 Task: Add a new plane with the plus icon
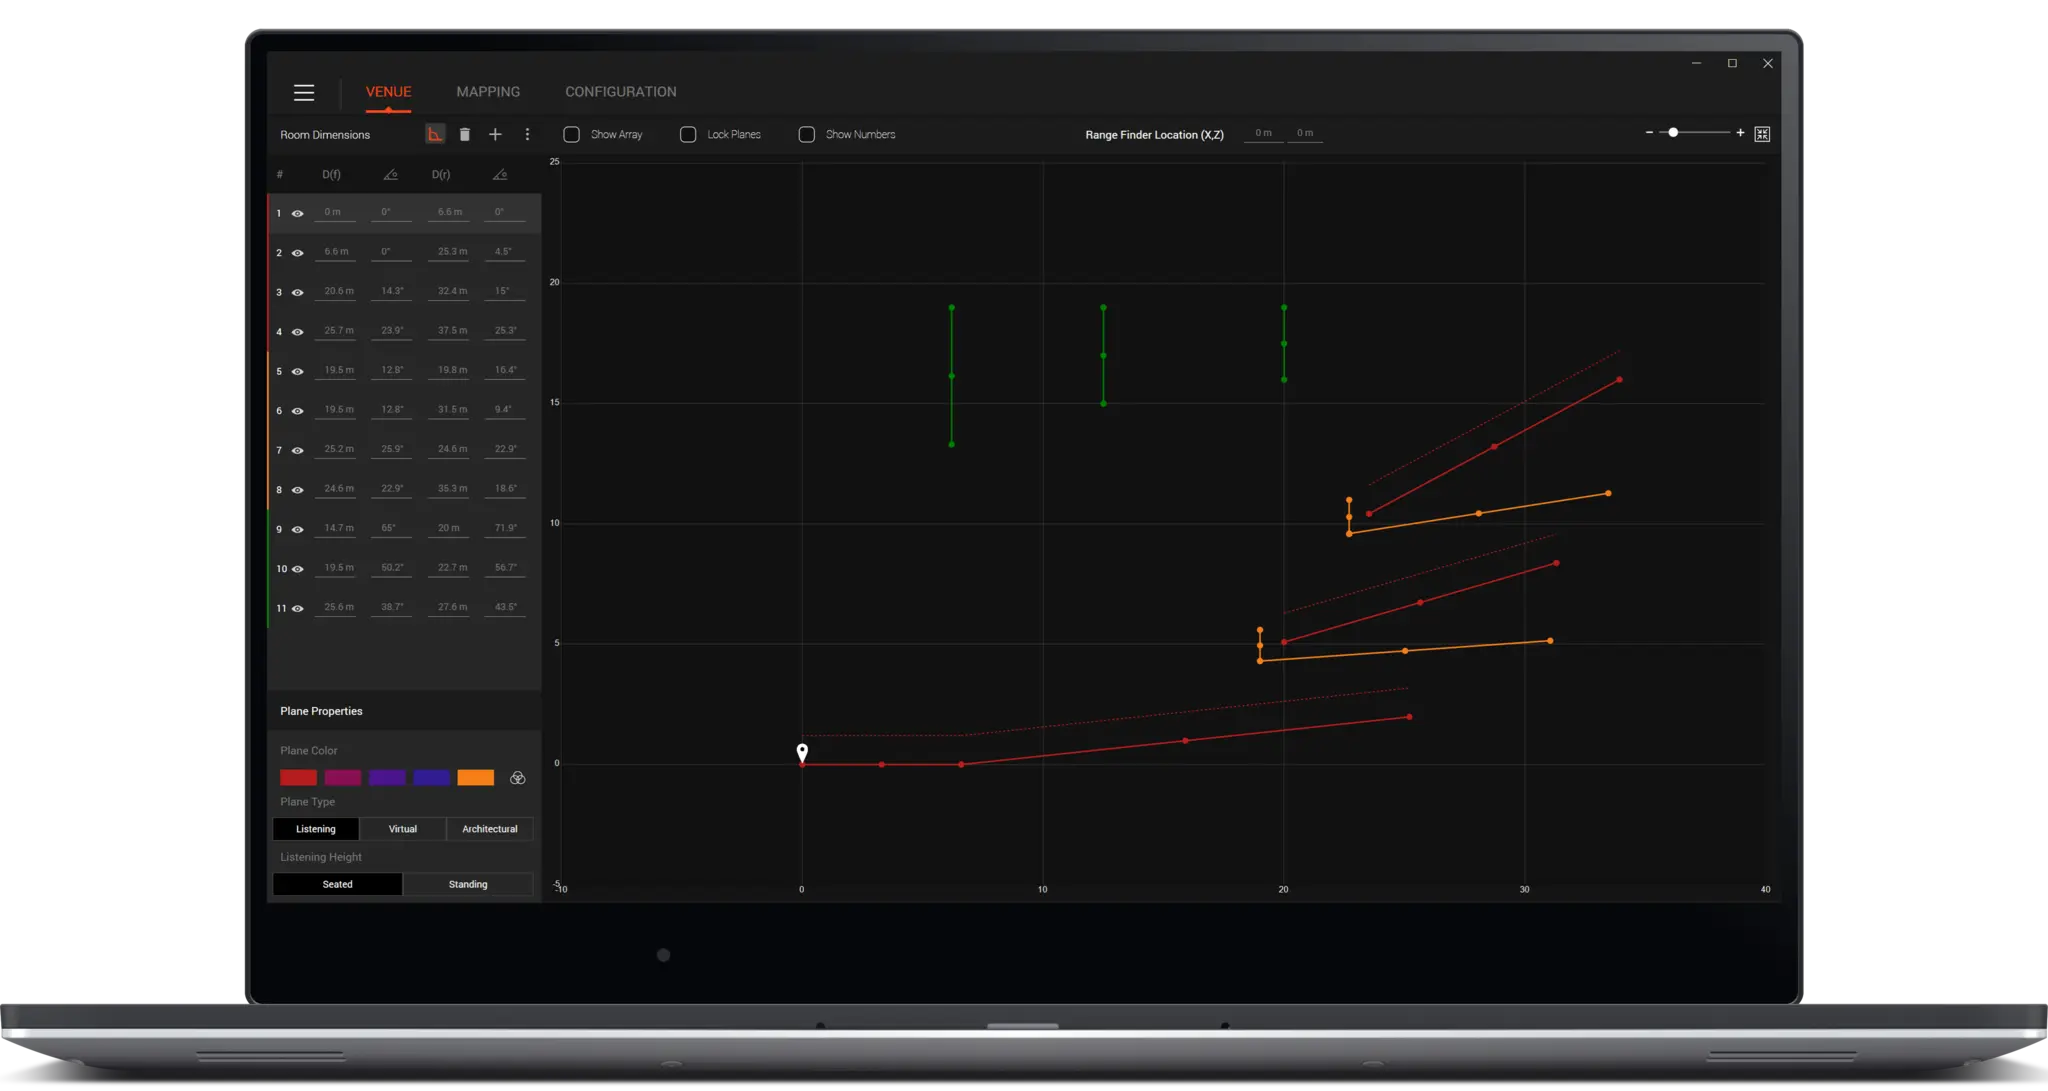[x=495, y=133]
